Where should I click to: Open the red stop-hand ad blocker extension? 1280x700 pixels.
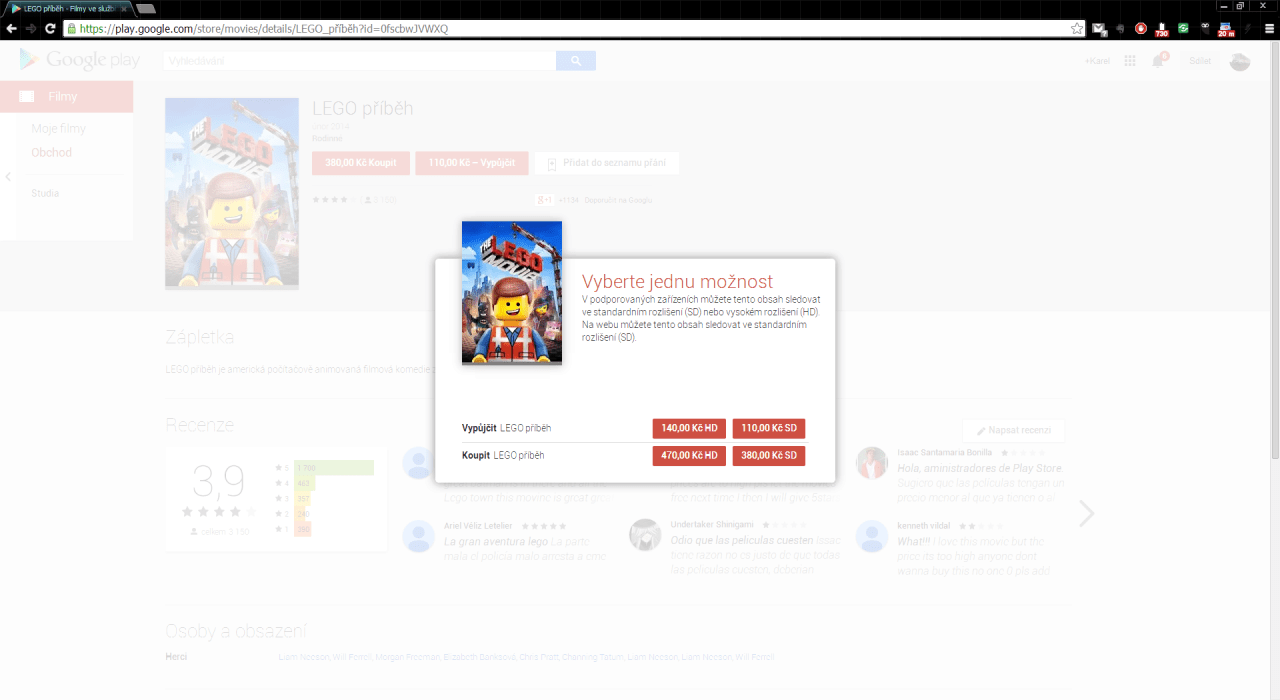click(x=1141, y=29)
